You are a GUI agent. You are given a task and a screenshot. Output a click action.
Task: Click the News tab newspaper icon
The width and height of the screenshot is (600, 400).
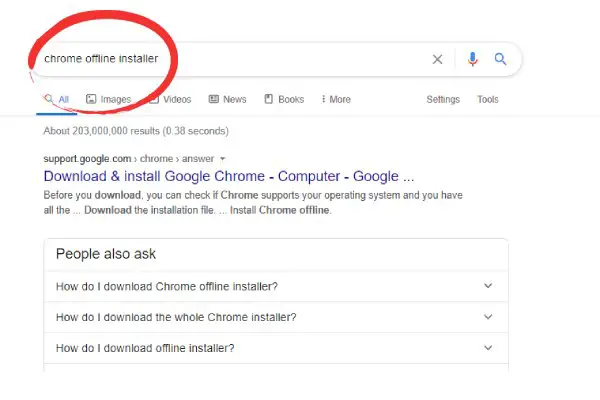[214, 99]
